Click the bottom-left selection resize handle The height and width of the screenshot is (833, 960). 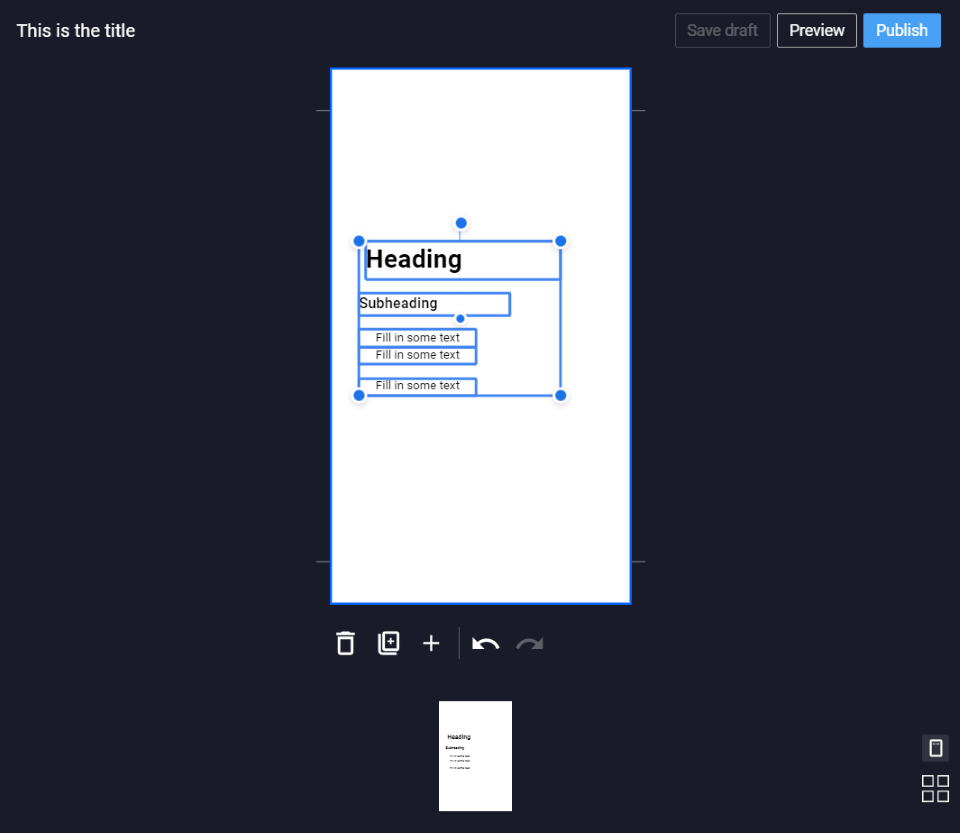point(359,395)
